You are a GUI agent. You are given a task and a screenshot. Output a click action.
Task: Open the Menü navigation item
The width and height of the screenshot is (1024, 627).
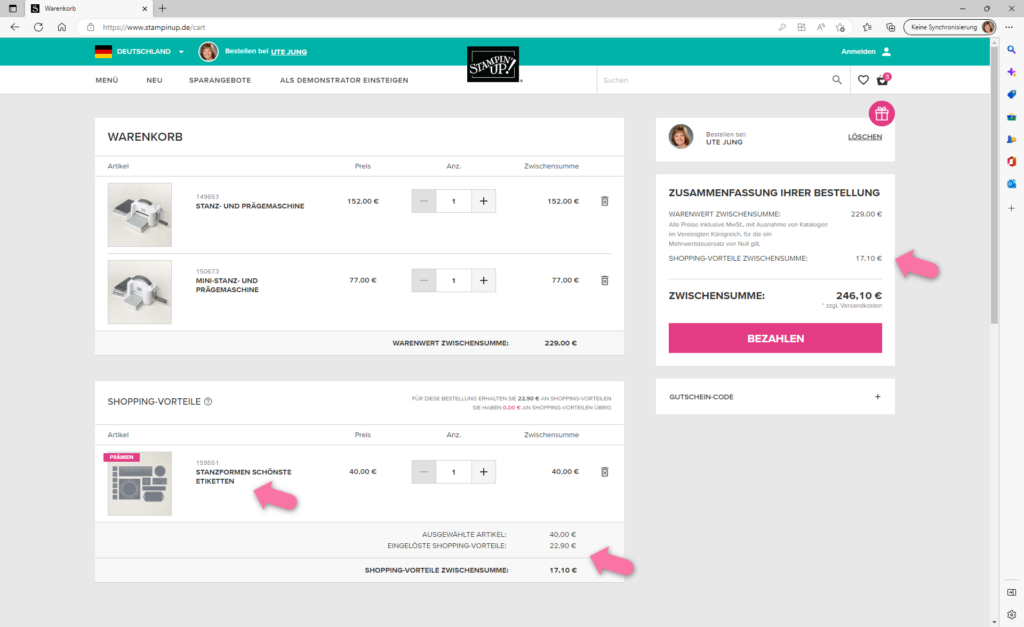(107, 80)
